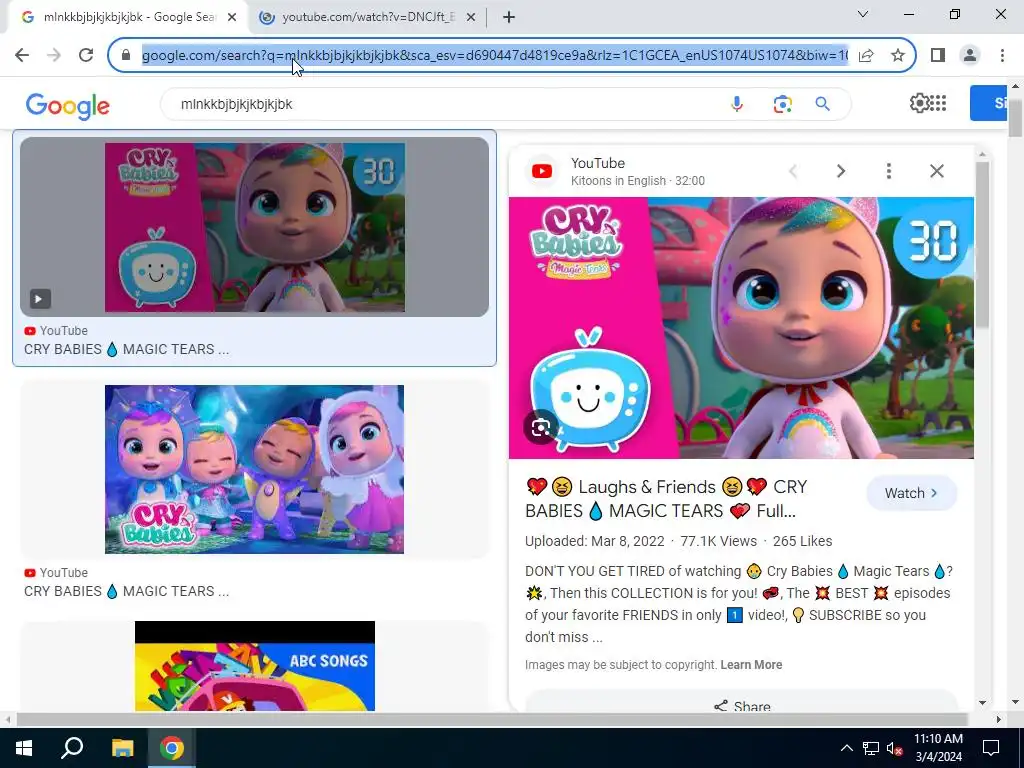Open the second Cry Babies group thumbnail
This screenshot has width=1024, height=768.
(255, 469)
